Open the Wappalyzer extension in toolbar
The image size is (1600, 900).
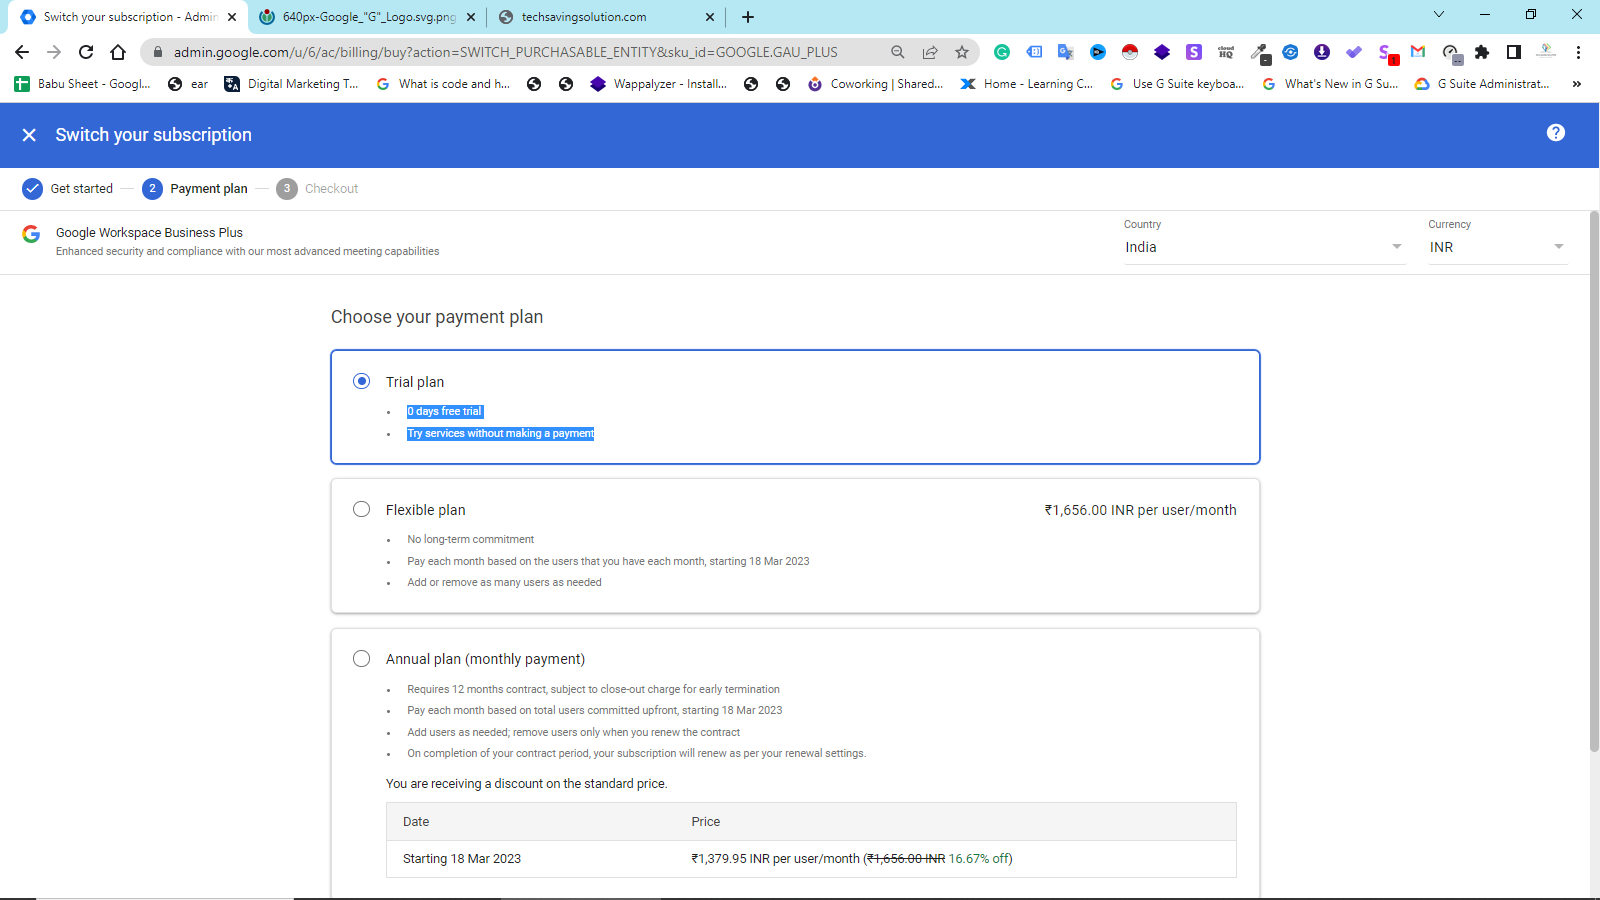pos(1162,52)
